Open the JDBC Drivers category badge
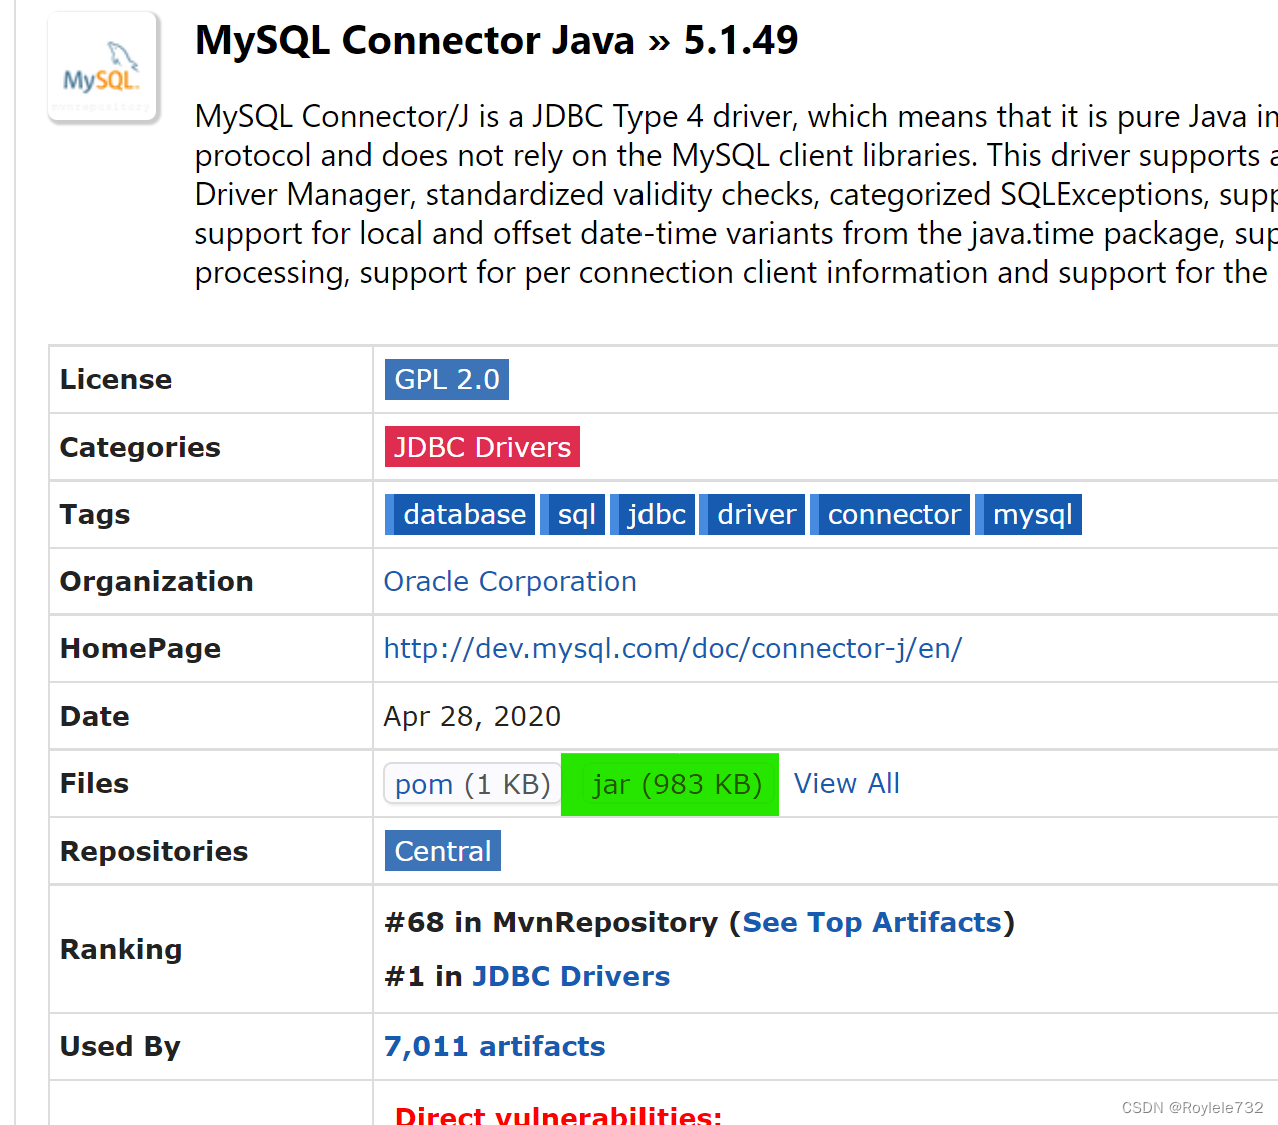This screenshot has width=1278, height=1125. 482,447
